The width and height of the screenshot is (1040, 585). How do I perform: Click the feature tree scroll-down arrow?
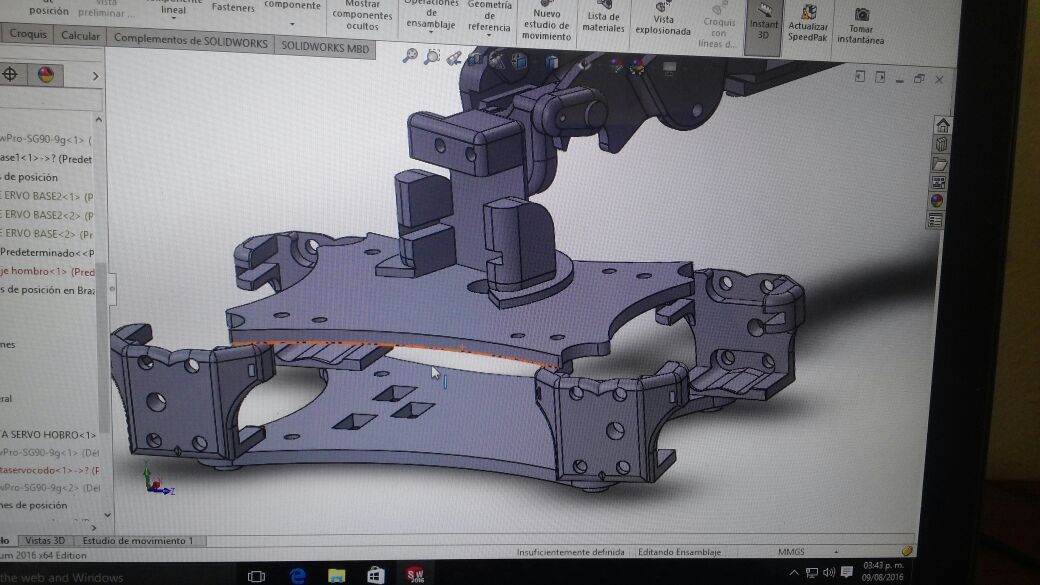(x=107, y=515)
